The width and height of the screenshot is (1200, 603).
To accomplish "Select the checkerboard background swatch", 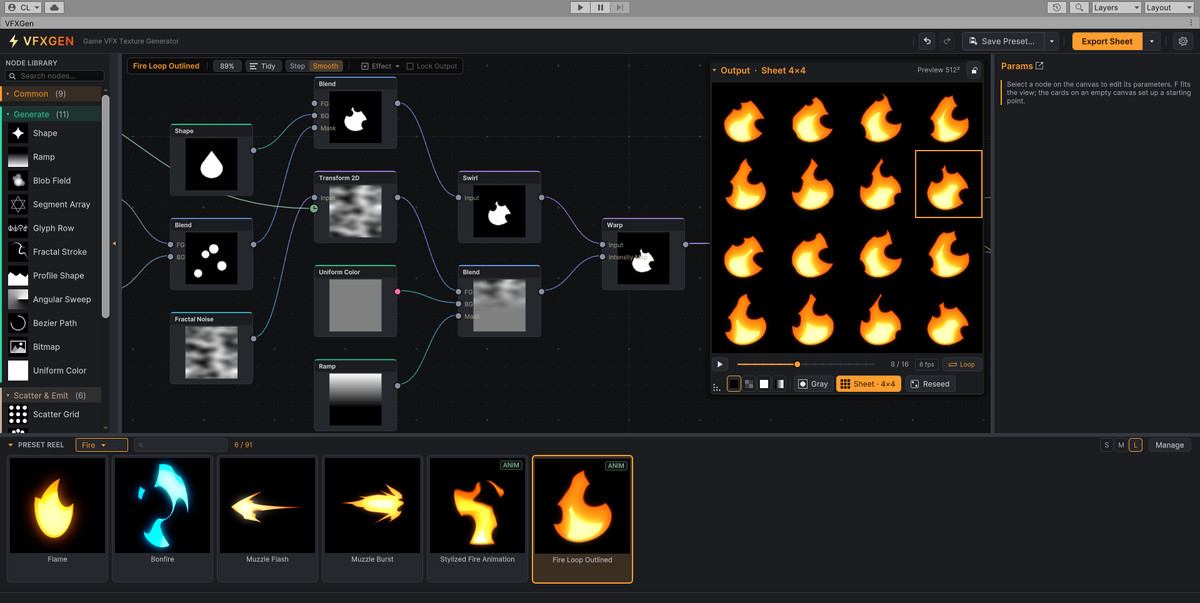I will (x=749, y=384).
